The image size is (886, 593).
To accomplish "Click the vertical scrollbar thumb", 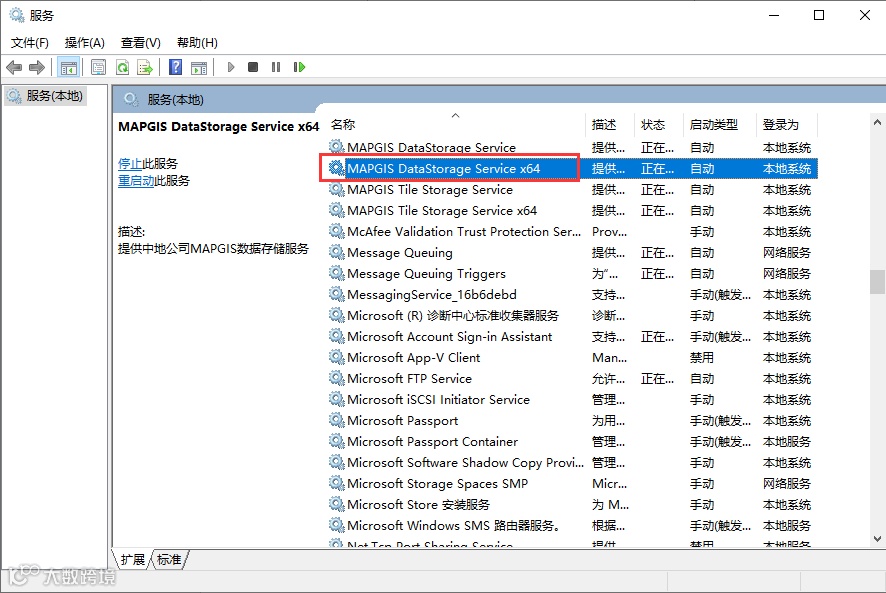I will (x=877, y=282).
